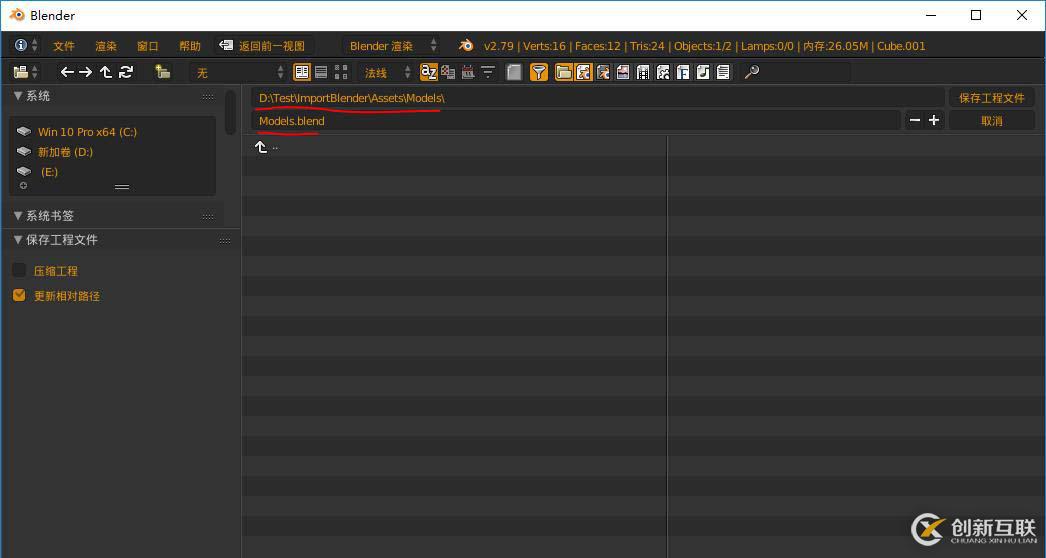
Task: Open the 文件 menu
Action: coord(64,46)
